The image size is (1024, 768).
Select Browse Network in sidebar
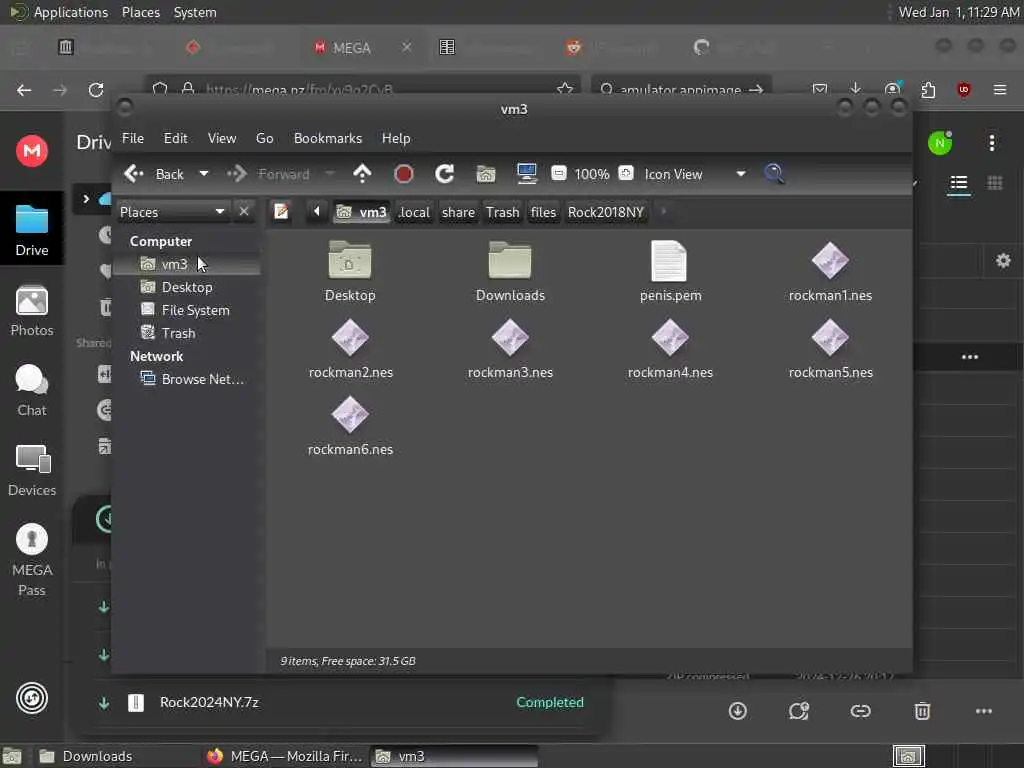pos(187,379)
